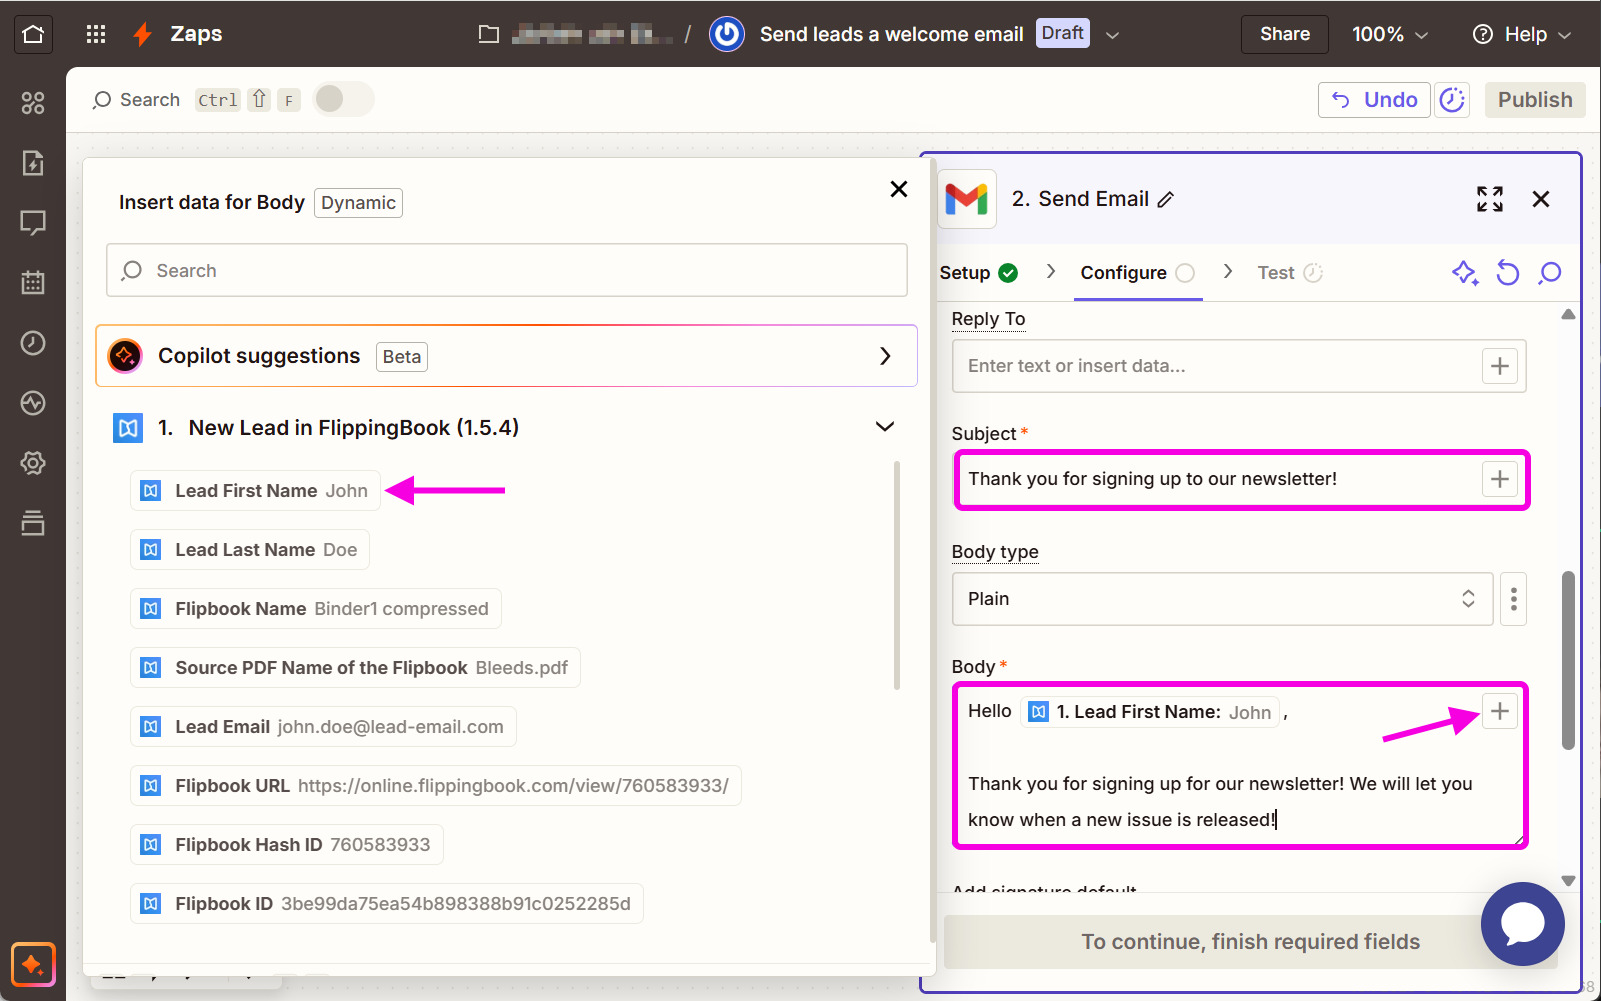1601x1001 pixels.
Task: Switch to the Test tab
Action: point(1290,273)
